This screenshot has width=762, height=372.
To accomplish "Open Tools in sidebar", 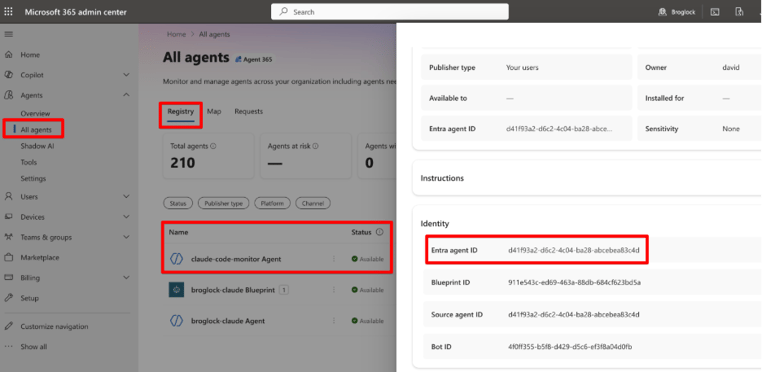I will click(29, 162).
